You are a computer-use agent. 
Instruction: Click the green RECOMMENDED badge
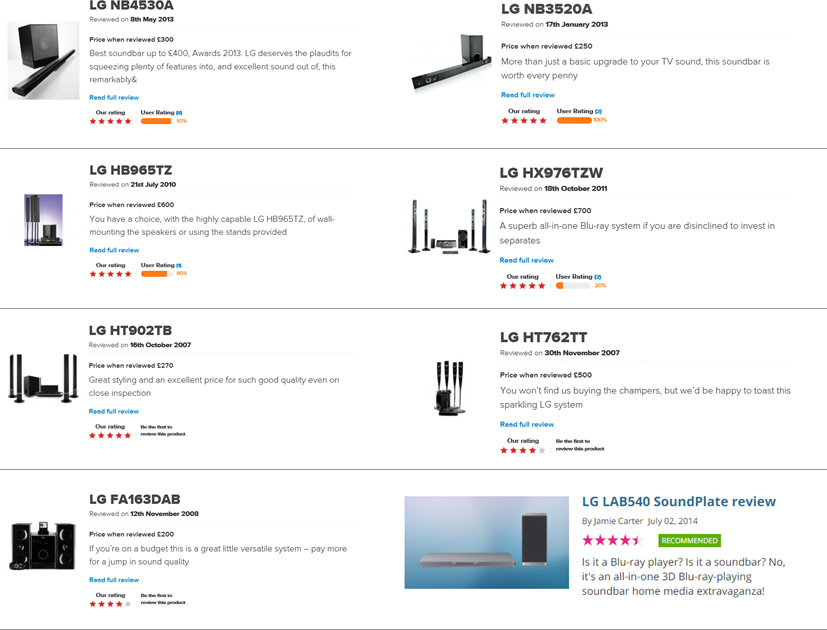689,541
